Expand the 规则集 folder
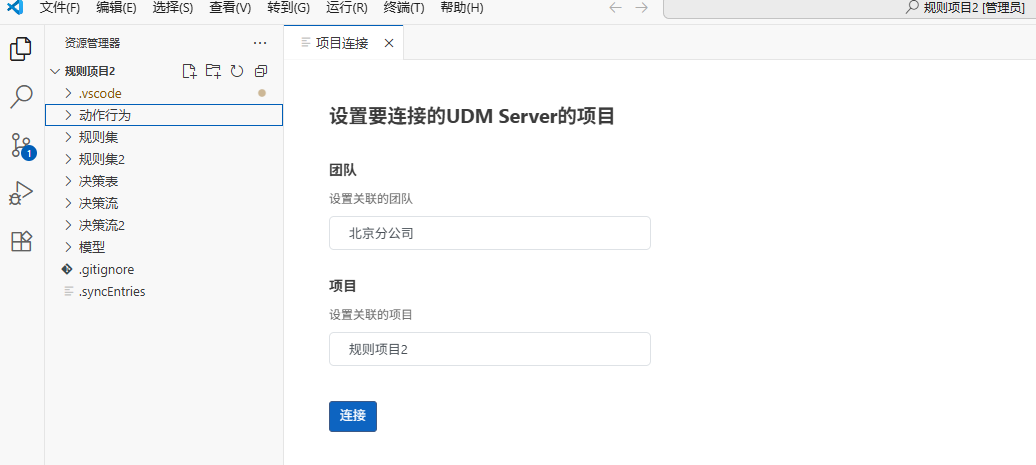Screen dimensions: 1036x465 pos(98,137)
